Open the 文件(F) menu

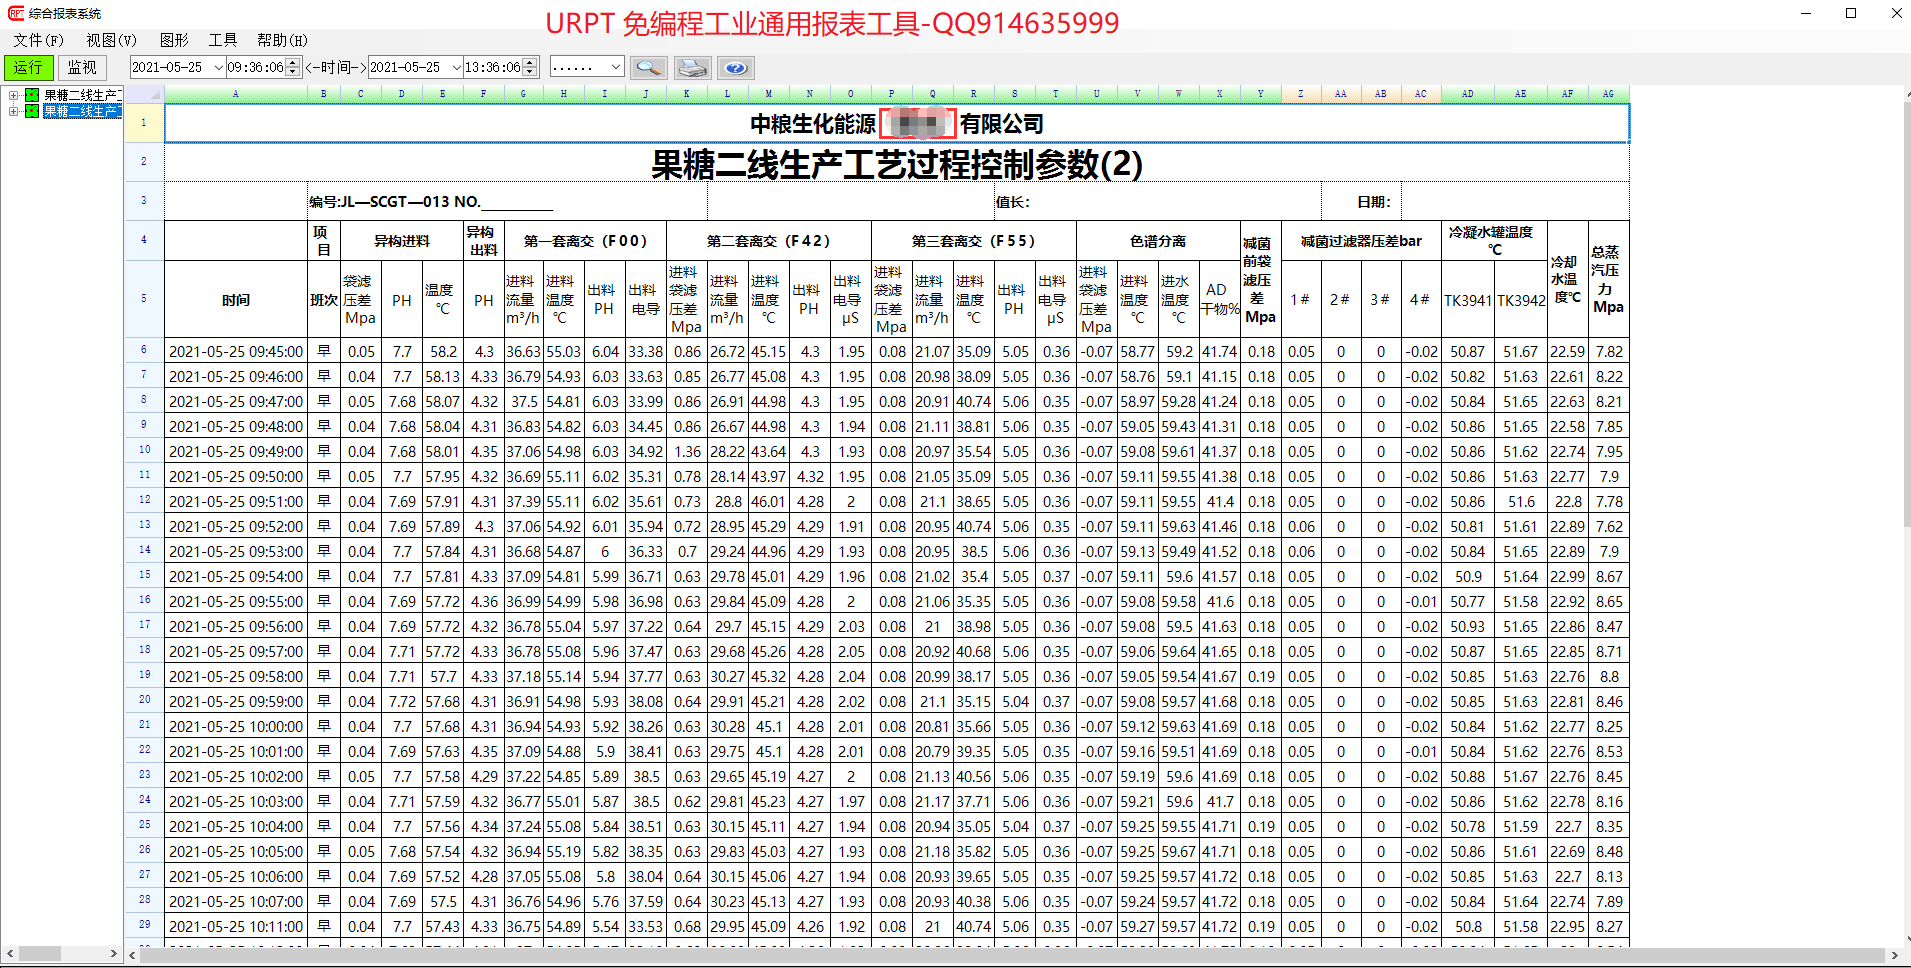(x=38, y=40)
